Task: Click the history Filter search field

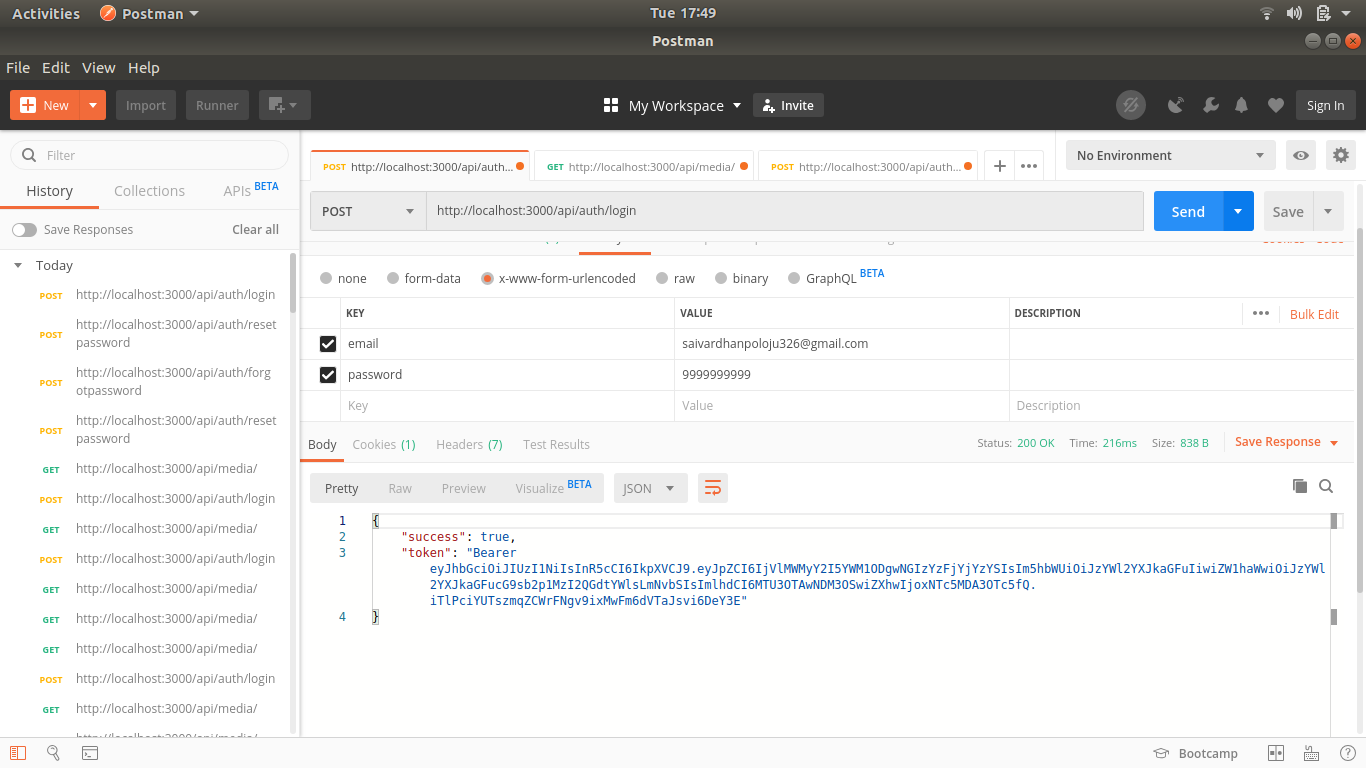Action: tap(150, 155)
